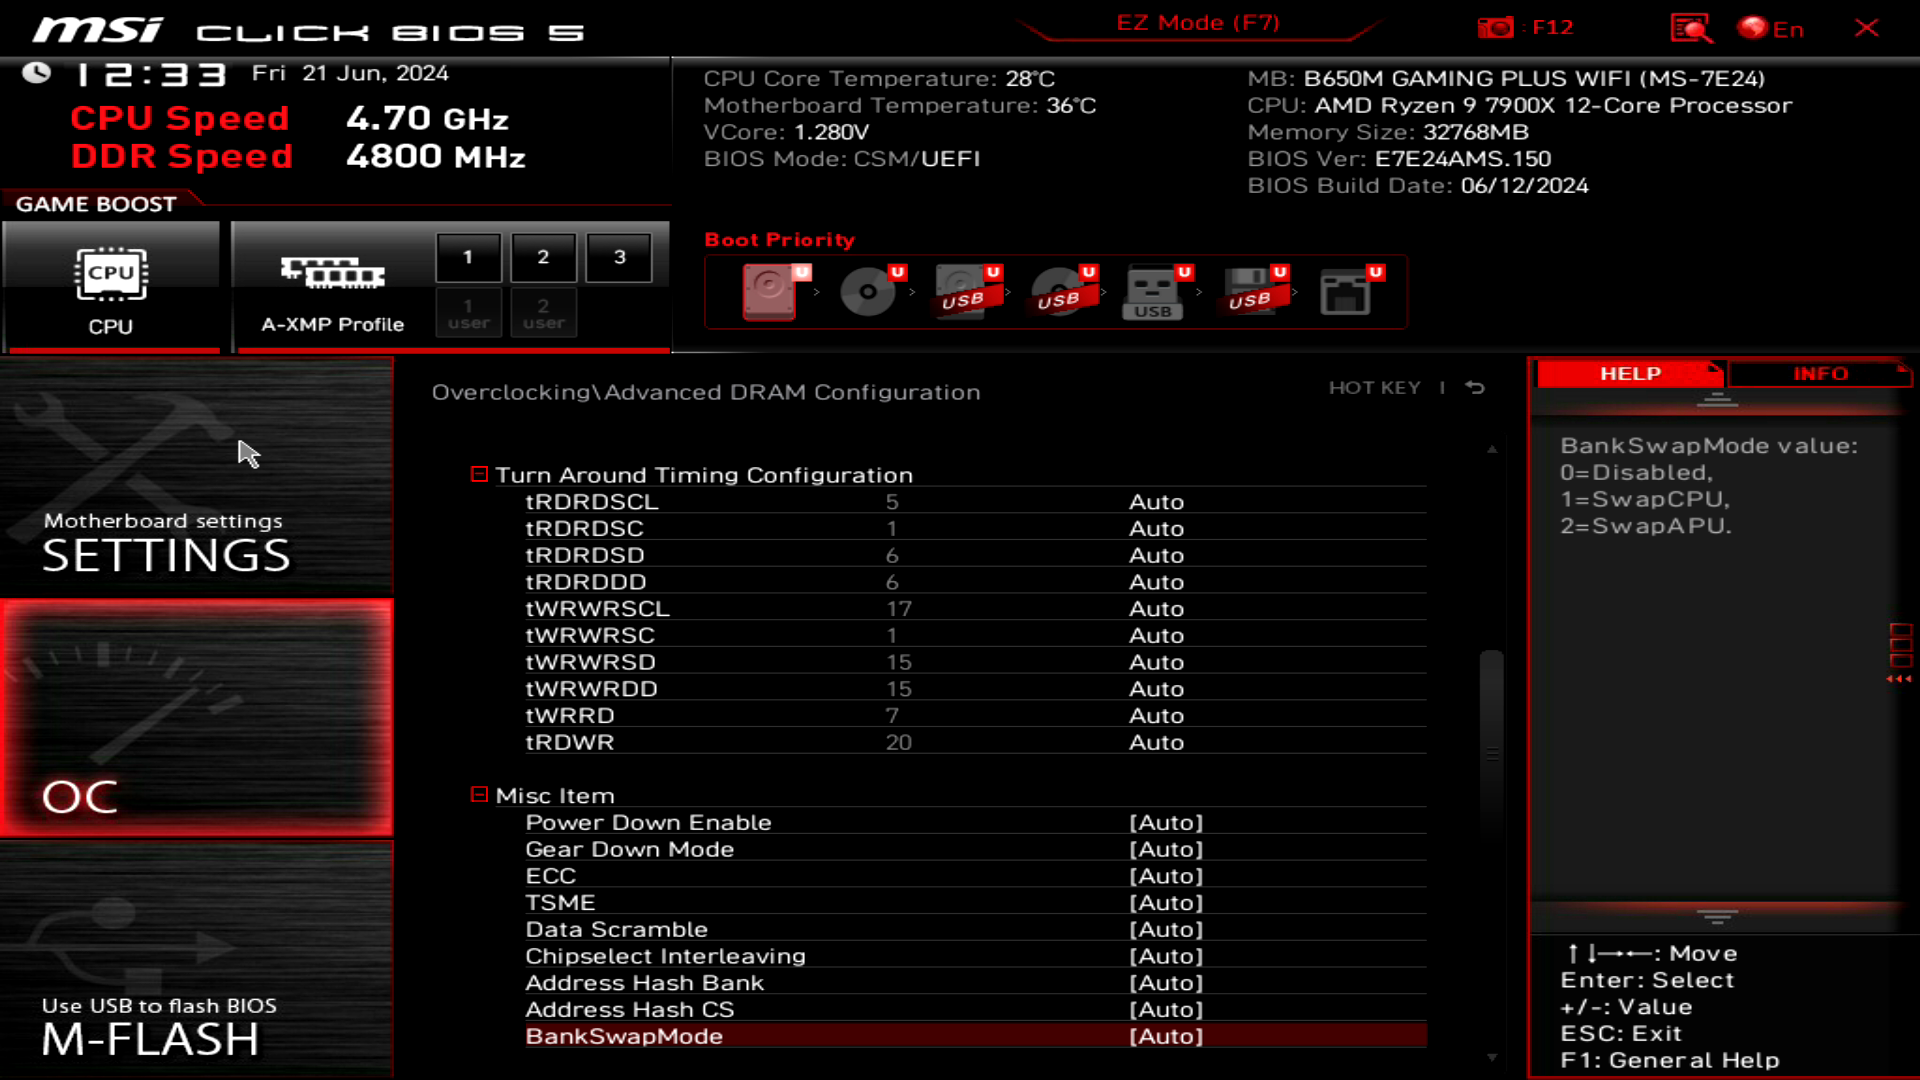Take a screenshot using the F12 camera icon
This screenshot has height=1080, width=1920.
click(x=1496, y=27)
